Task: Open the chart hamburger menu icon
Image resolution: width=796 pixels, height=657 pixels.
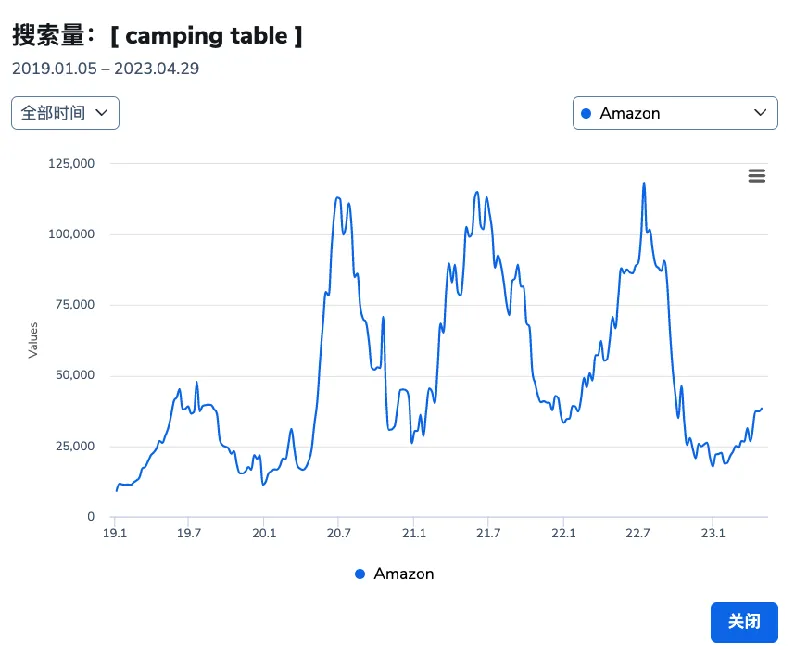Action: coord(756,176)
